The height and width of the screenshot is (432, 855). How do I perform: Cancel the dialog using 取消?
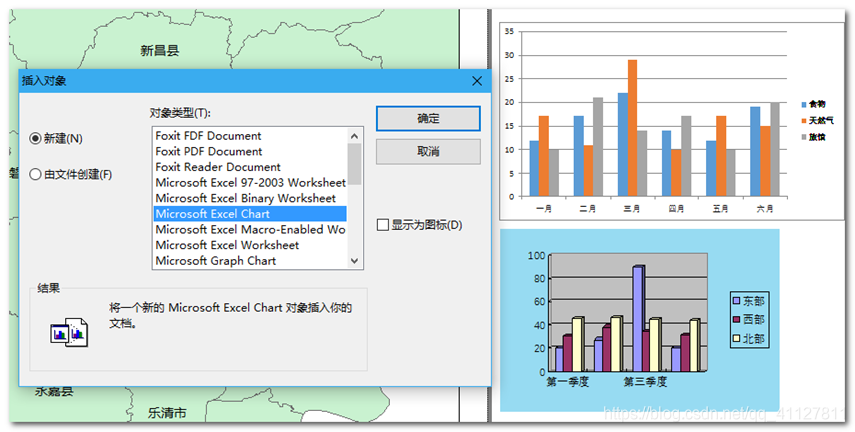(x=428, y=152)
